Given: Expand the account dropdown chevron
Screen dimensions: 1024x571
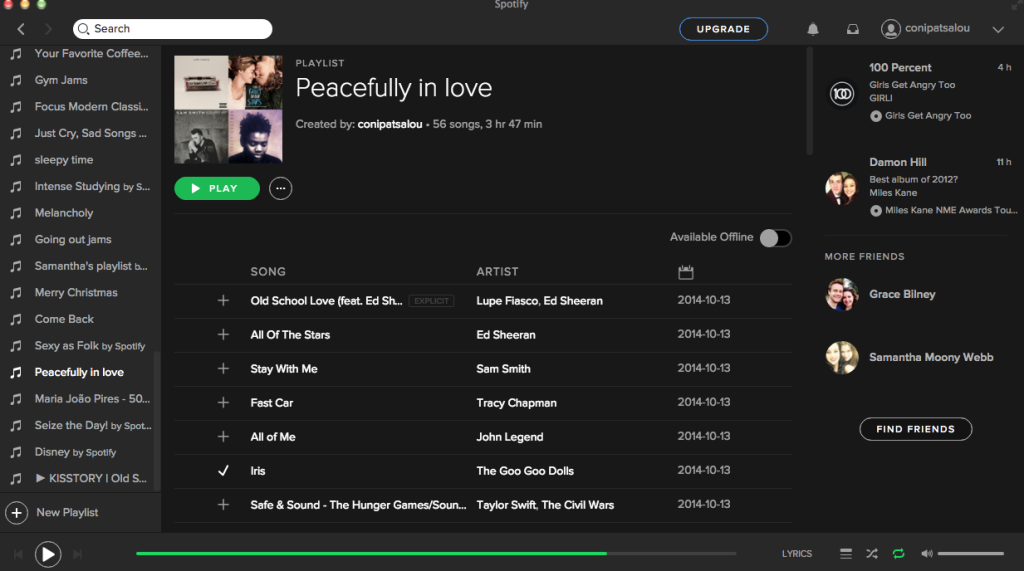Looking at the screenshot, I should [x=998, y=29].
